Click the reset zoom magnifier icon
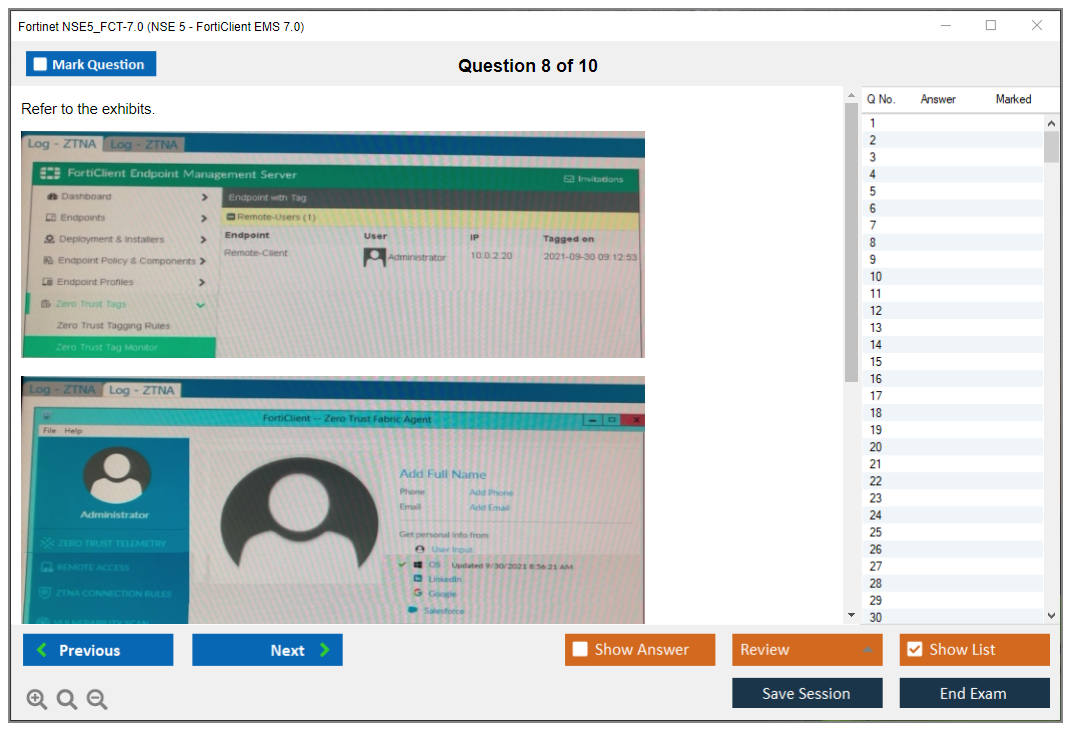 coord(67,700)
